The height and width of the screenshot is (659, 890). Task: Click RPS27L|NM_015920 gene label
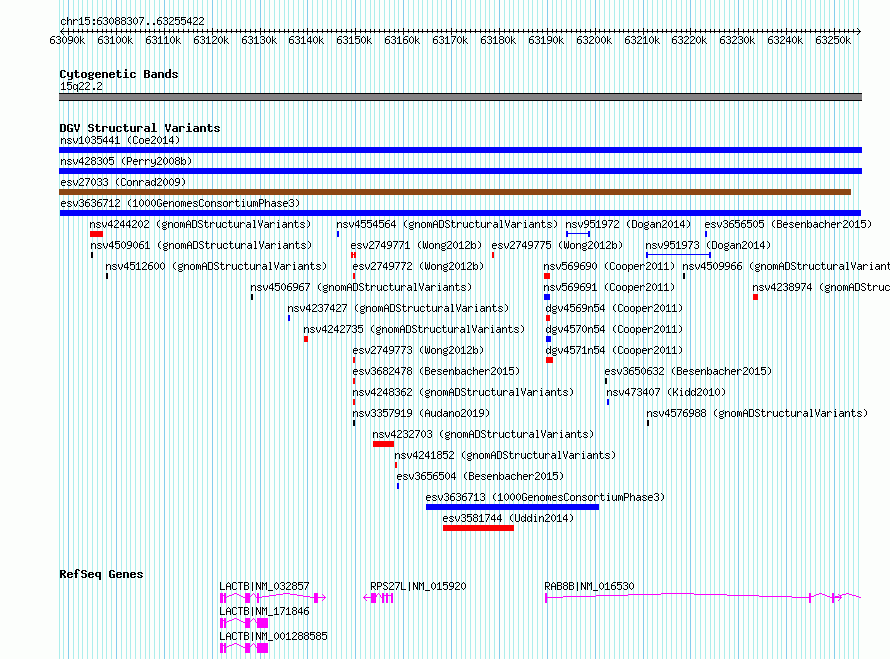[418, 586]
